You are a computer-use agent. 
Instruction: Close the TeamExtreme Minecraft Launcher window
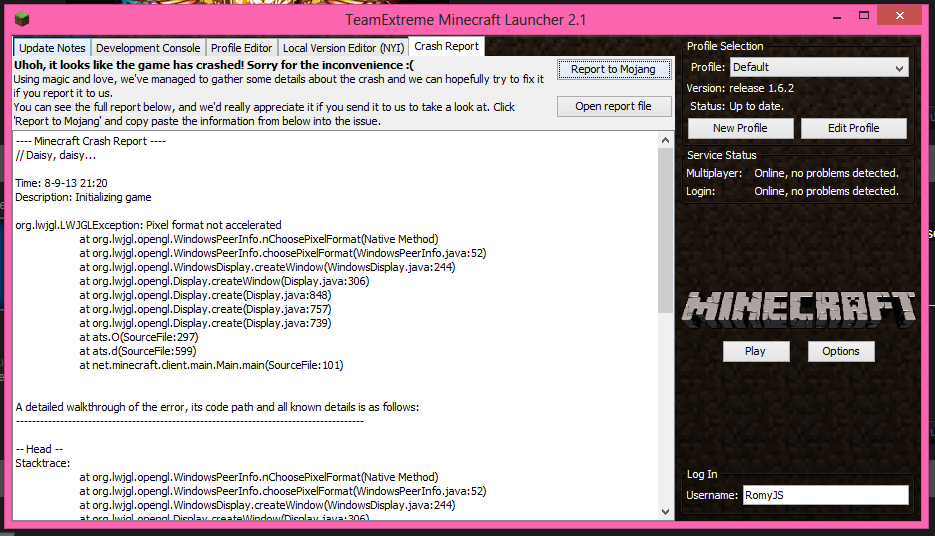[x=899, y=16]
